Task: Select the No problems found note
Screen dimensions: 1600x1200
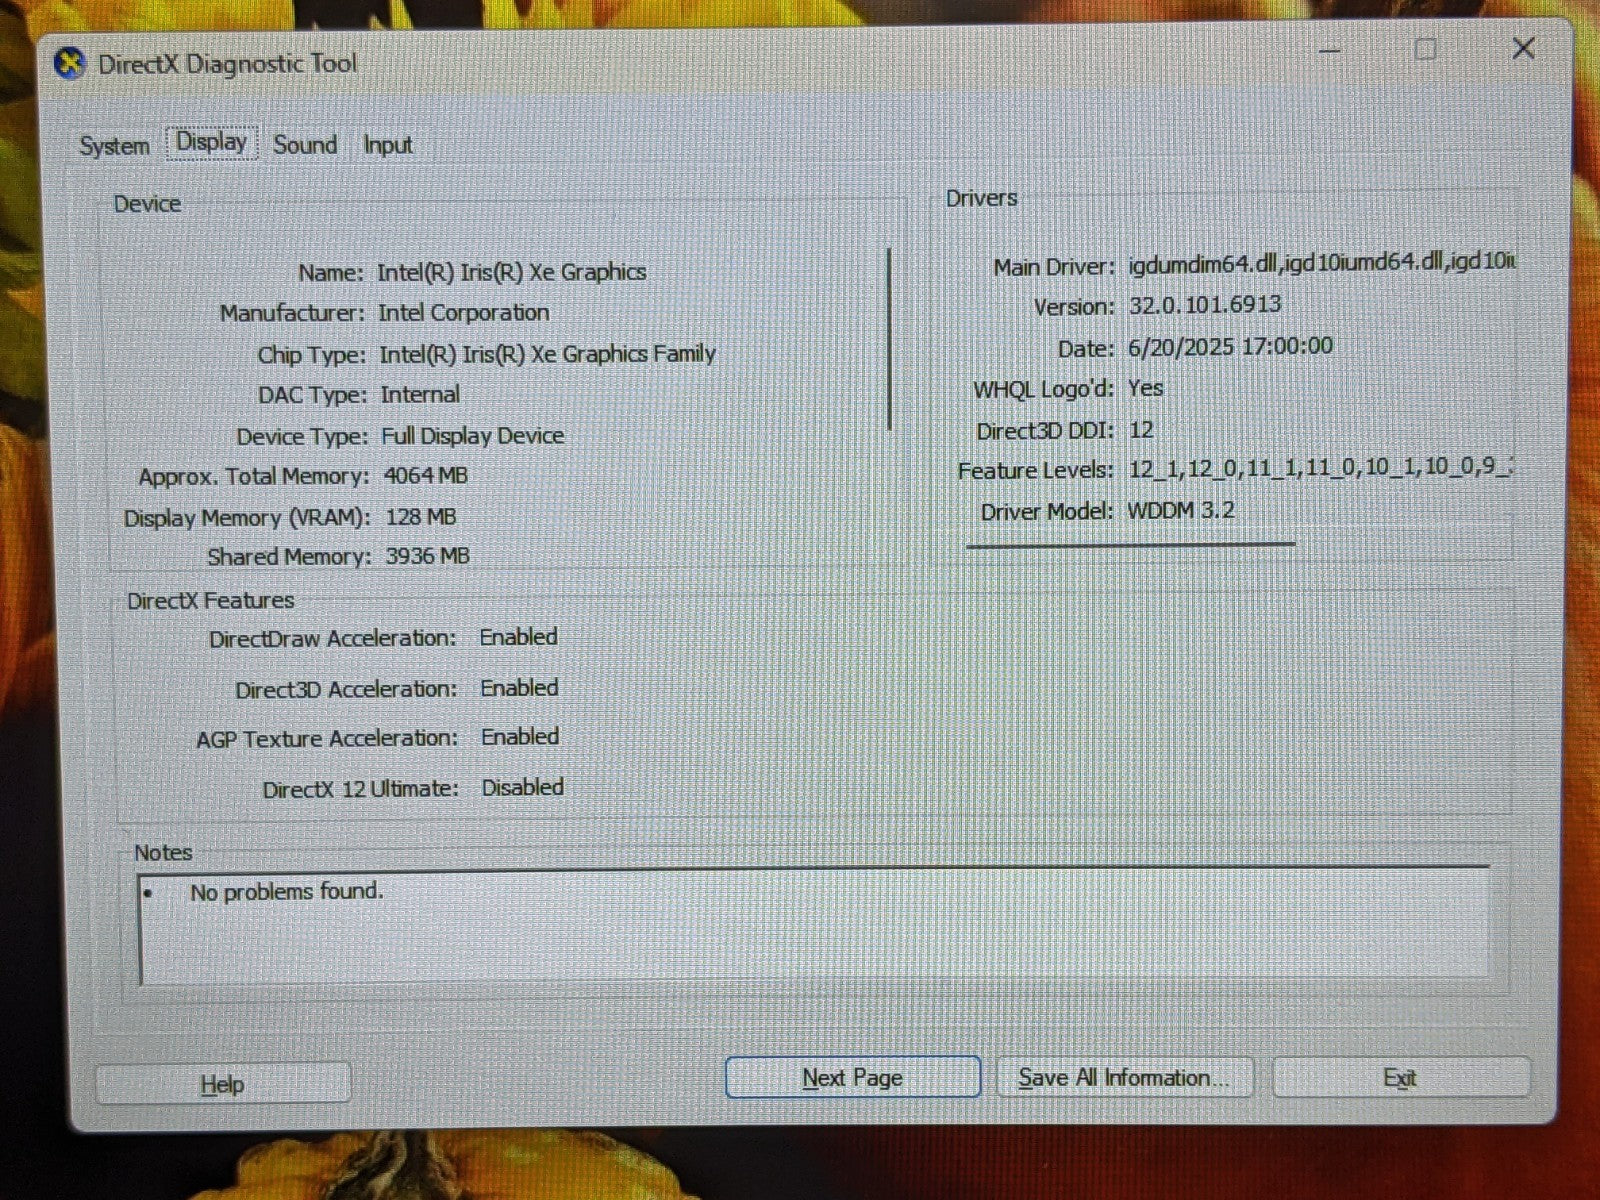Action: tap(286, 890)
